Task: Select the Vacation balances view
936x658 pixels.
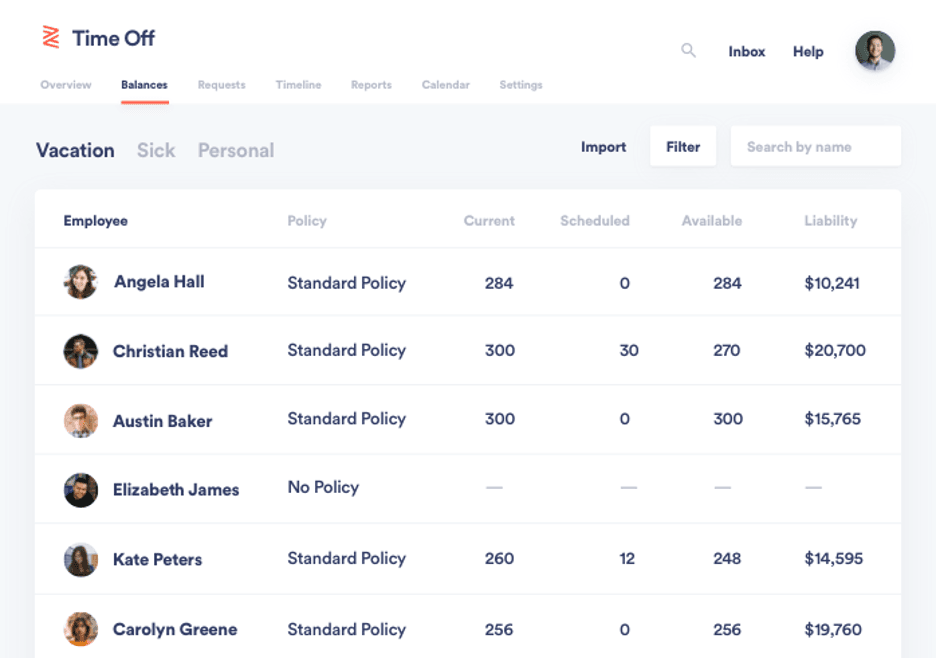Action: 75,150
